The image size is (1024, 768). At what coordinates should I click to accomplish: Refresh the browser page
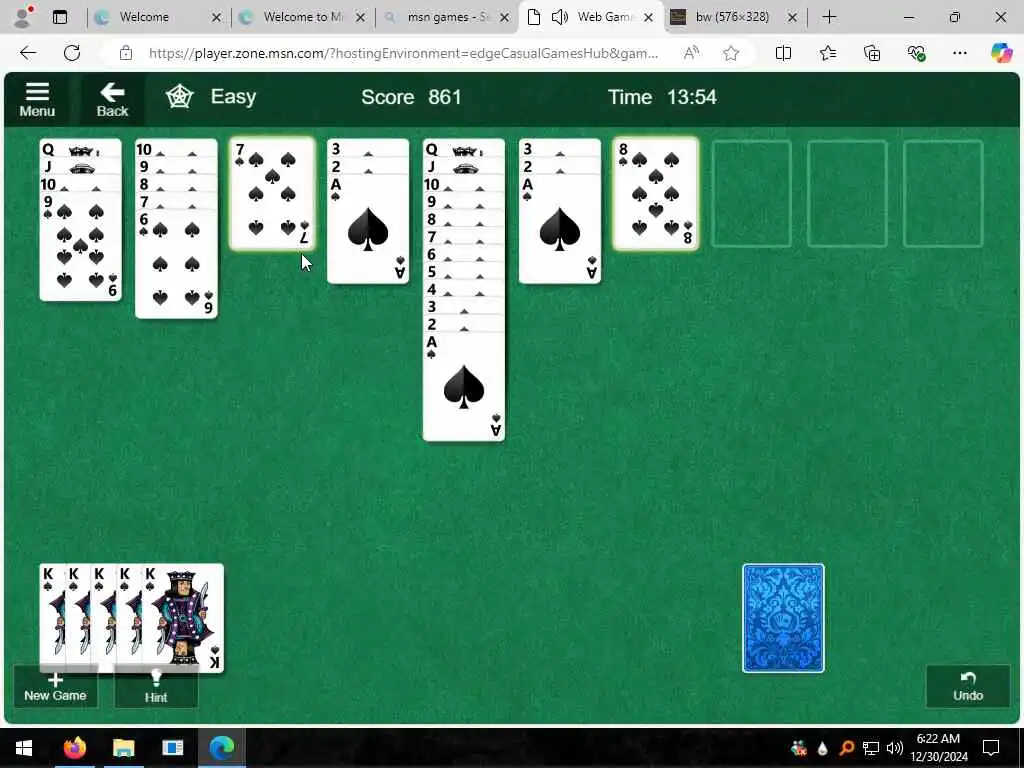coord(72,53)
